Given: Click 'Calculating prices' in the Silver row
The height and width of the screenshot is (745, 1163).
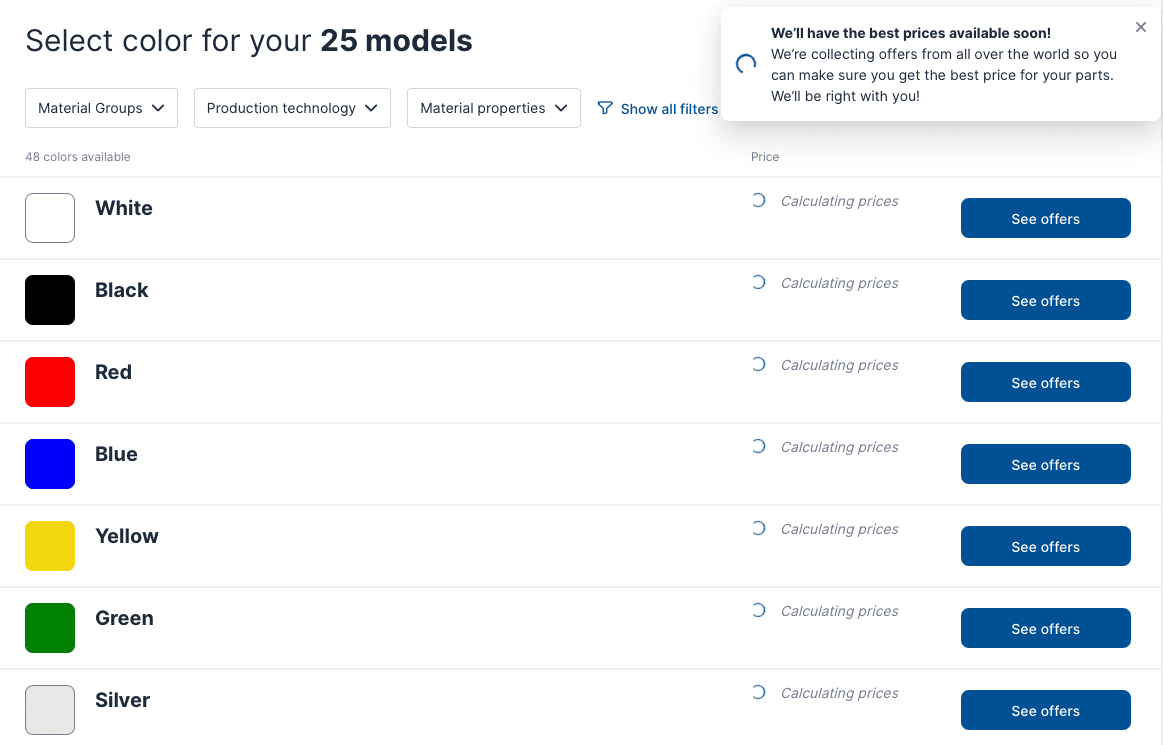Looking at the screenshot, I should click(840, 693).
